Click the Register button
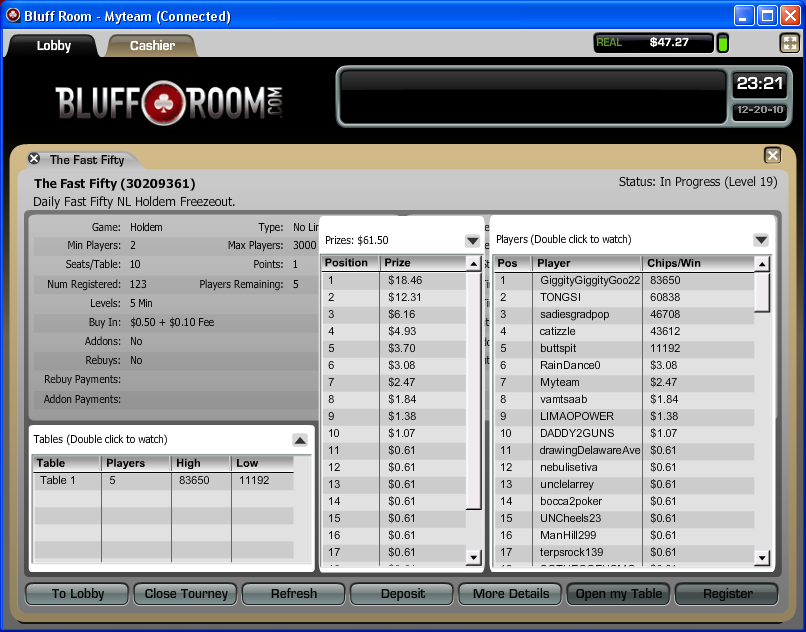This screenshot has width=806, height=632. 727,594
